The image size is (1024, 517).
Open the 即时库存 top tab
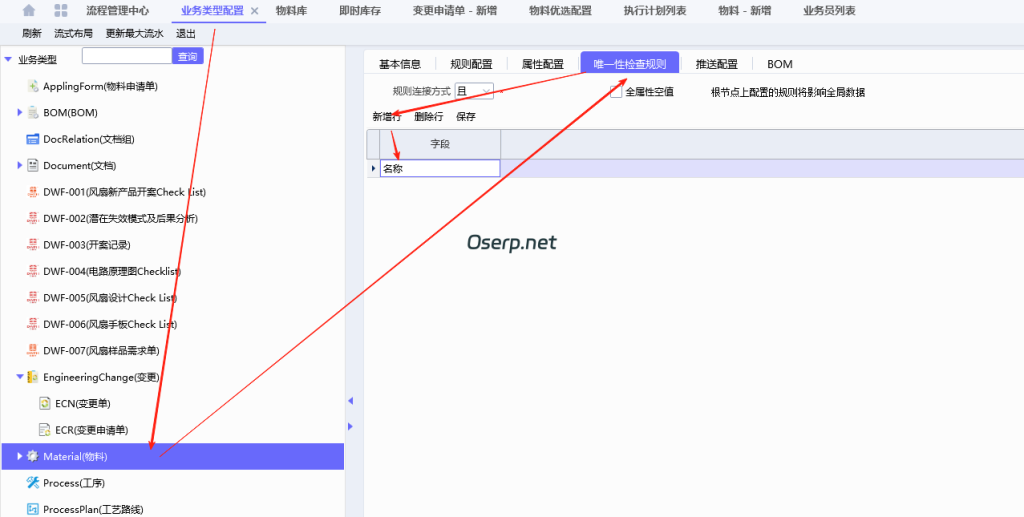click(360, 10)
